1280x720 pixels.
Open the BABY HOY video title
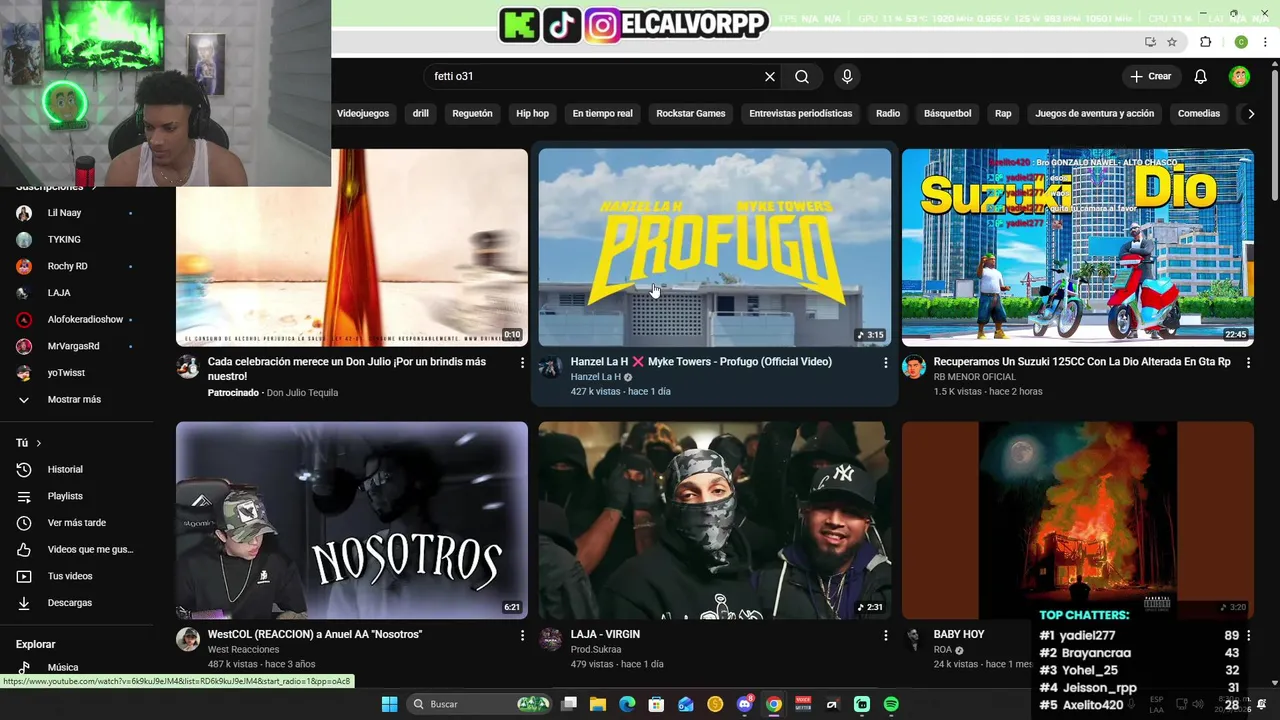[x=959, y=635]
